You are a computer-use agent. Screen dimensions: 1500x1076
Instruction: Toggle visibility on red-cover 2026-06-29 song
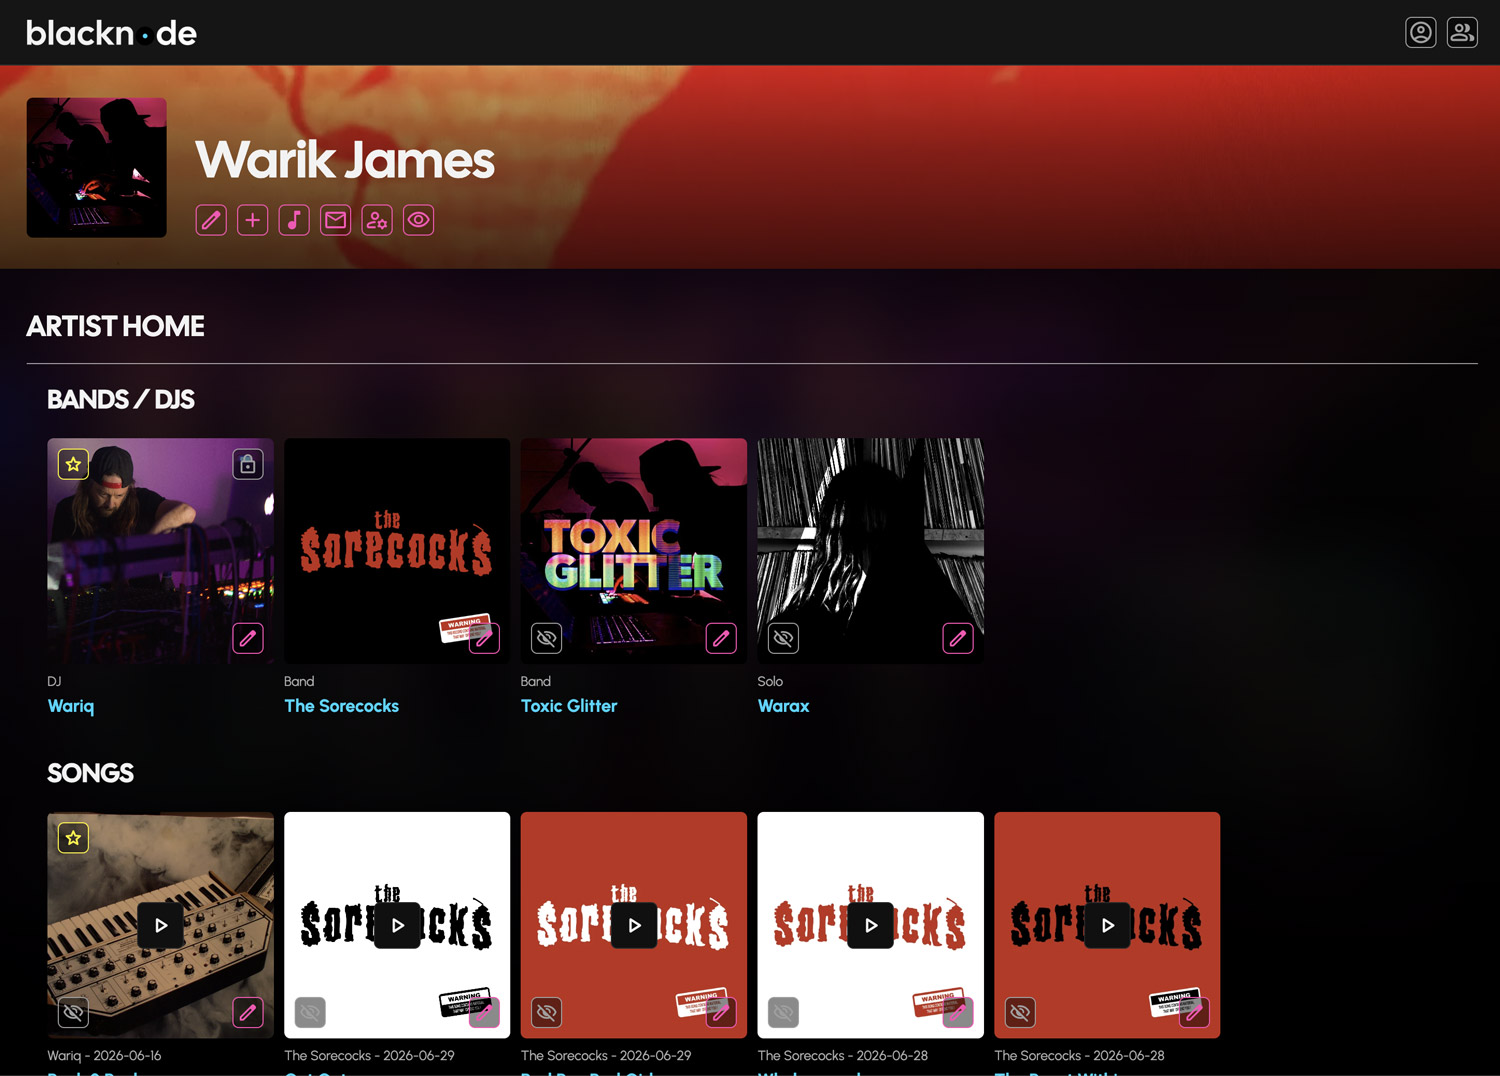tap(546, 1012)
